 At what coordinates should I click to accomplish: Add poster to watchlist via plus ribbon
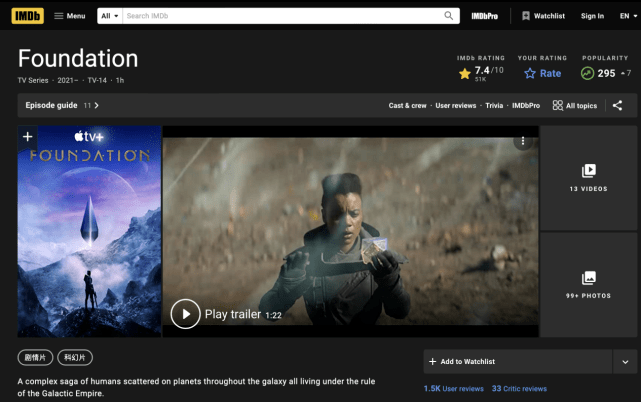tap(27, 137)
